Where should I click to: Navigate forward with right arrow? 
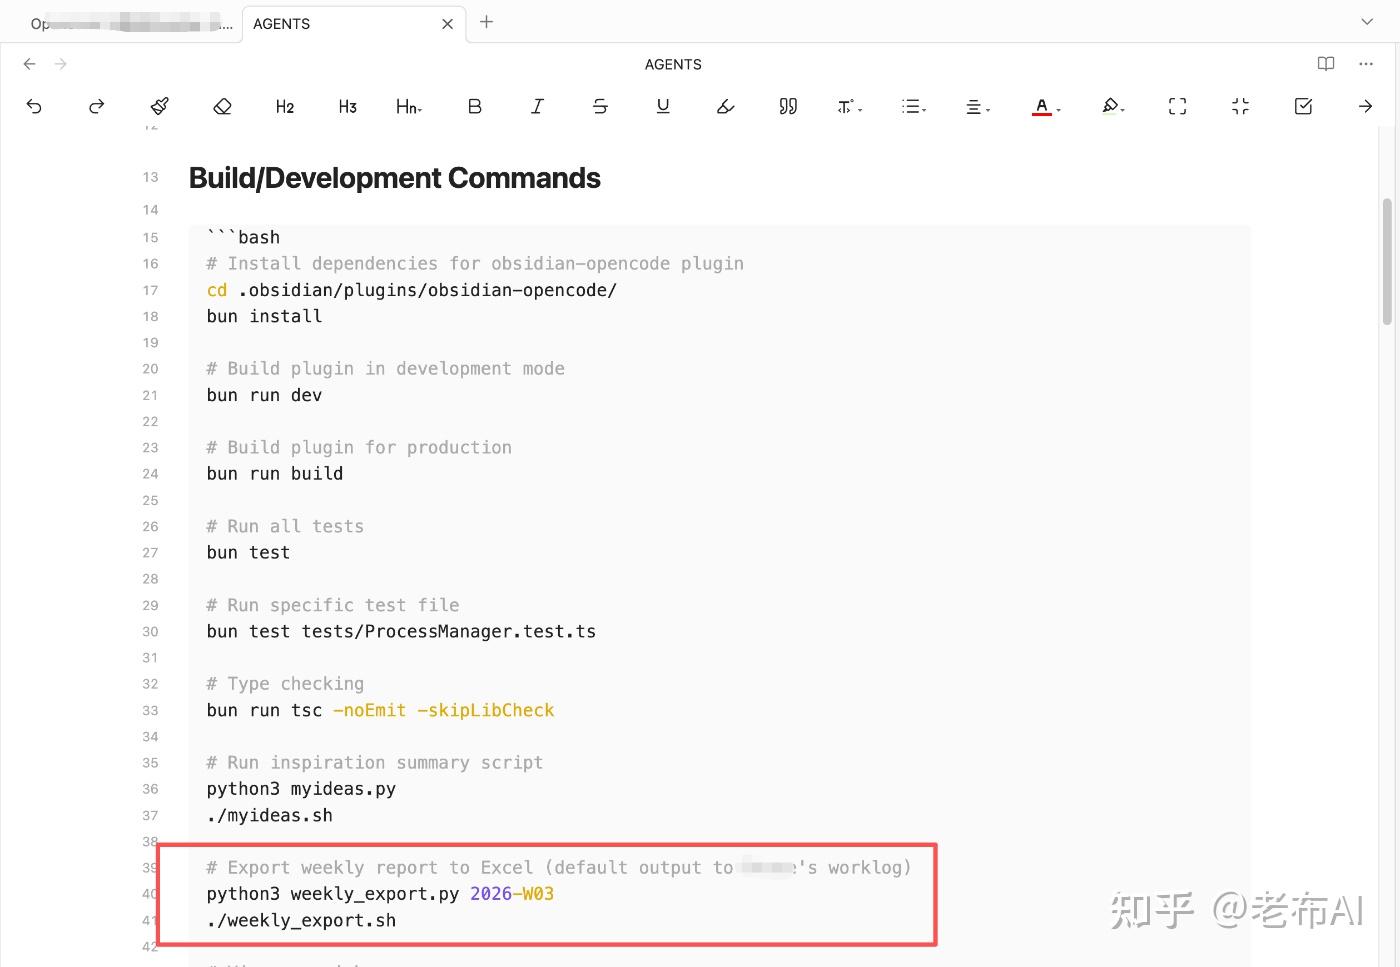pos(61,64)
